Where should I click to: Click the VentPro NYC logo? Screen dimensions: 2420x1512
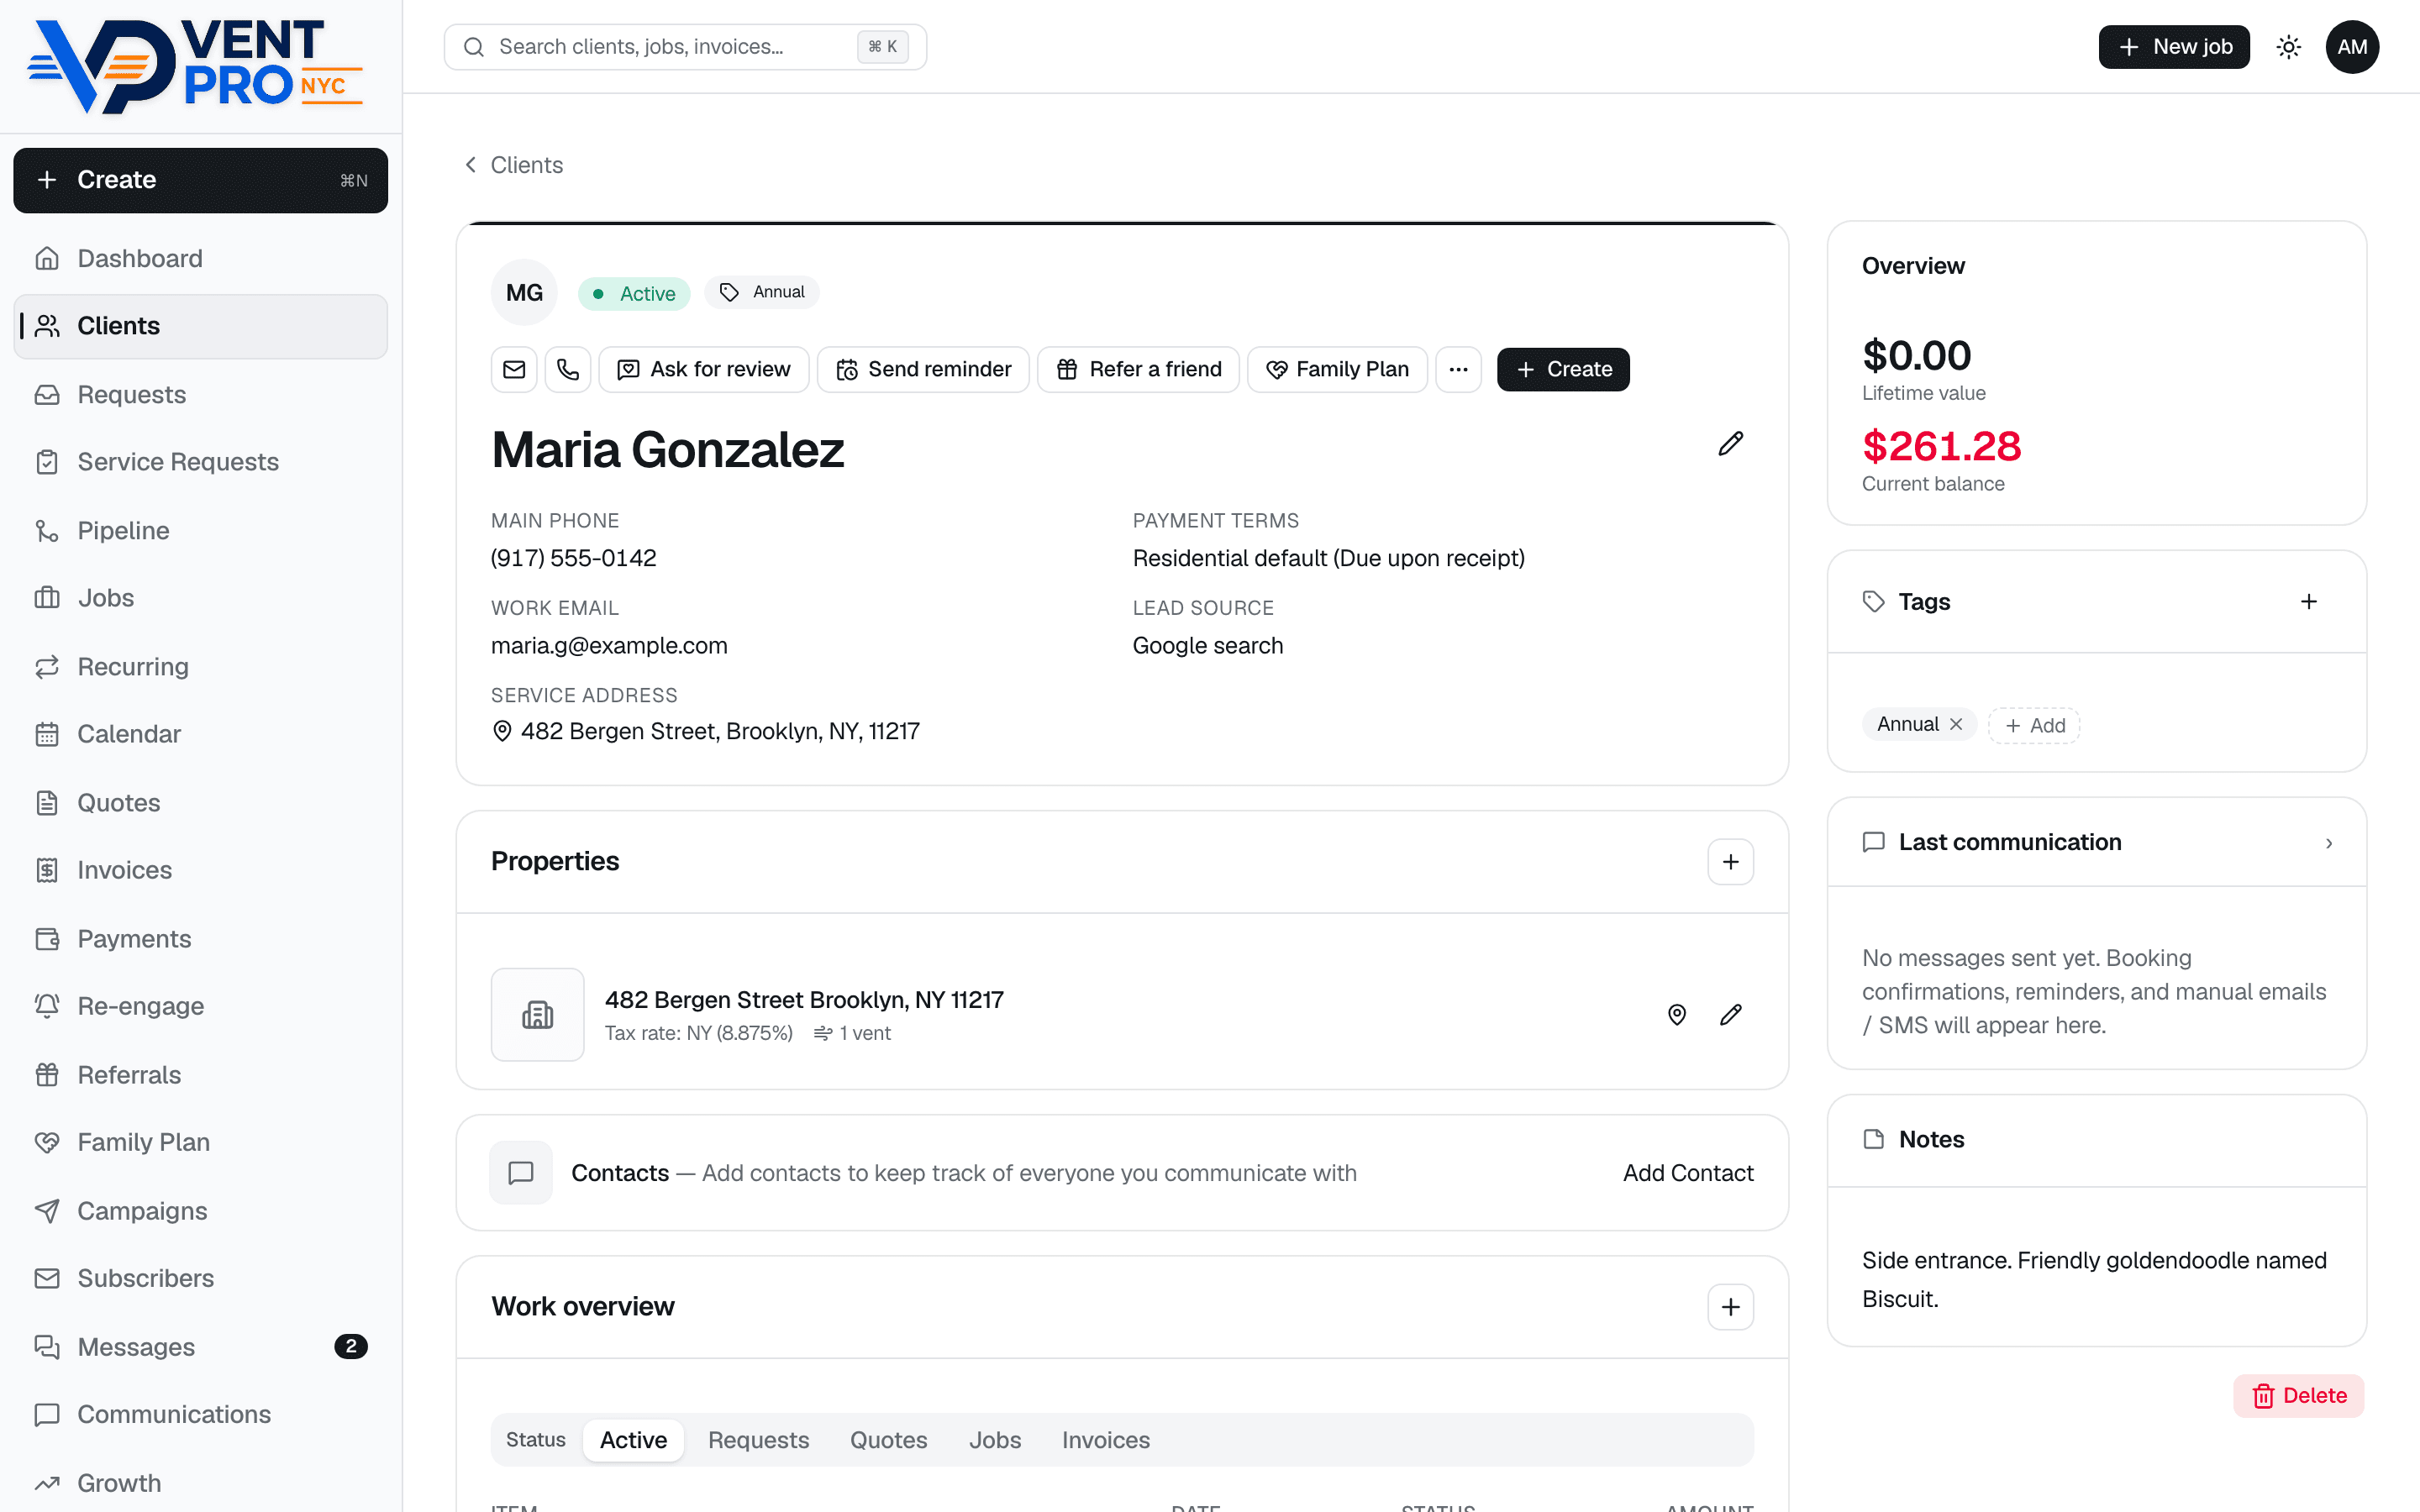195,66
